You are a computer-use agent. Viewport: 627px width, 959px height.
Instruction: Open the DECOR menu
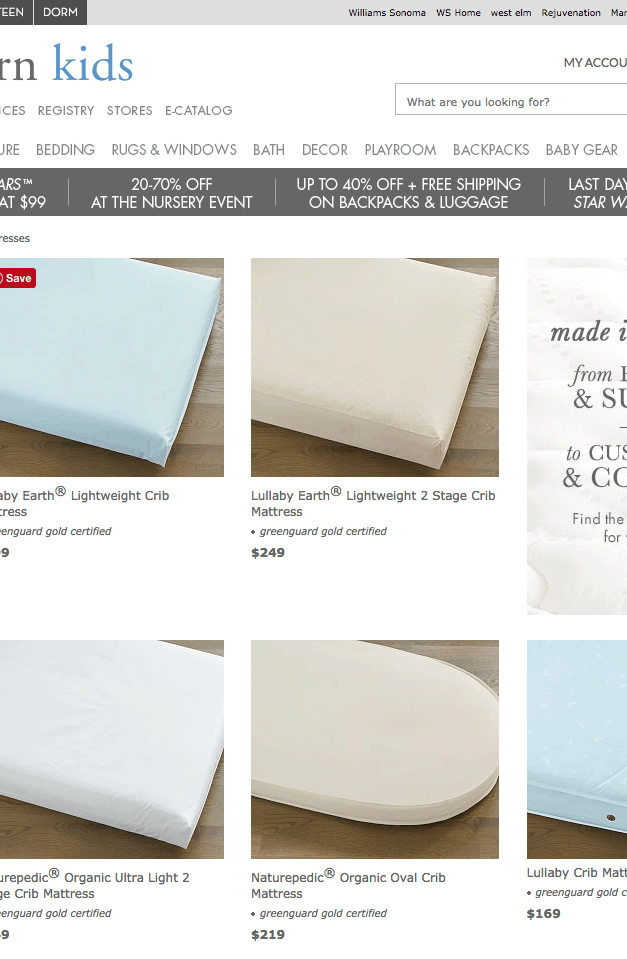pyautogui.click(x=325, y=150)
